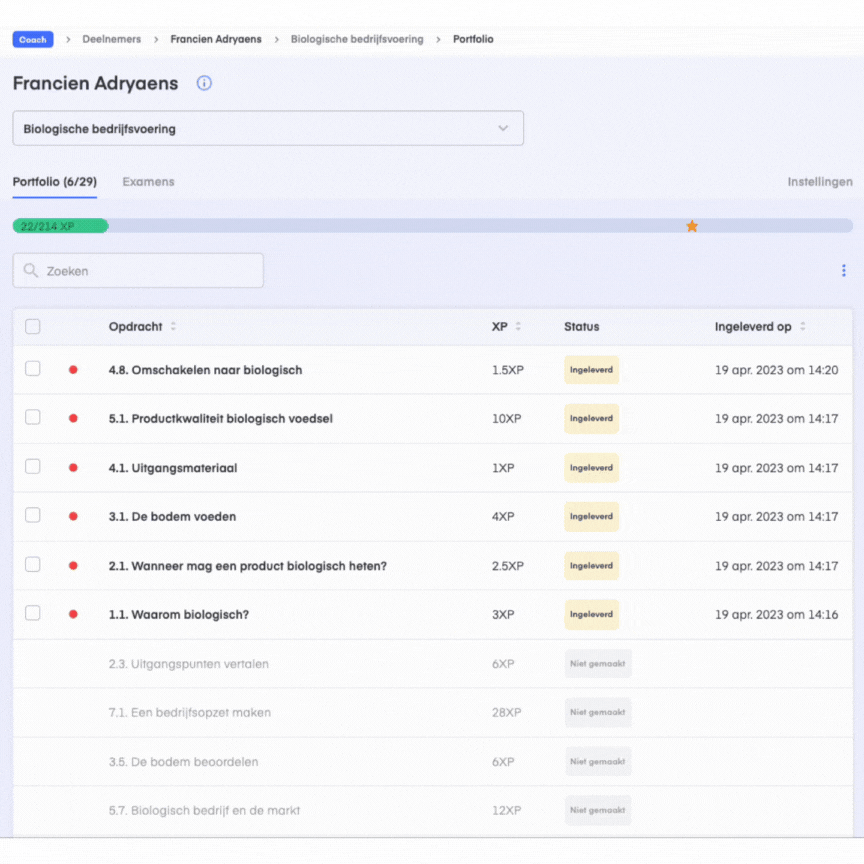Image resolution: width=864 pixels, height=864 pixels.
Task: Click the Ingeleverd badge for 2.1. Wanneer mag
Action: point(591,566)
